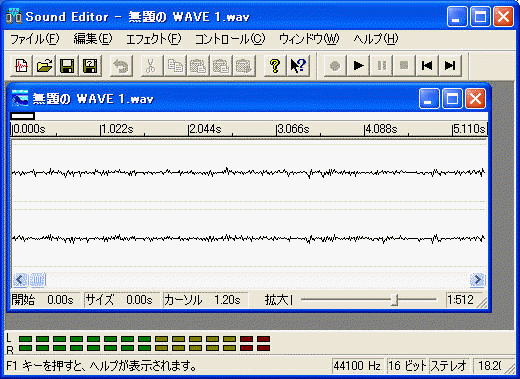Click the L channel level meter

144,339
